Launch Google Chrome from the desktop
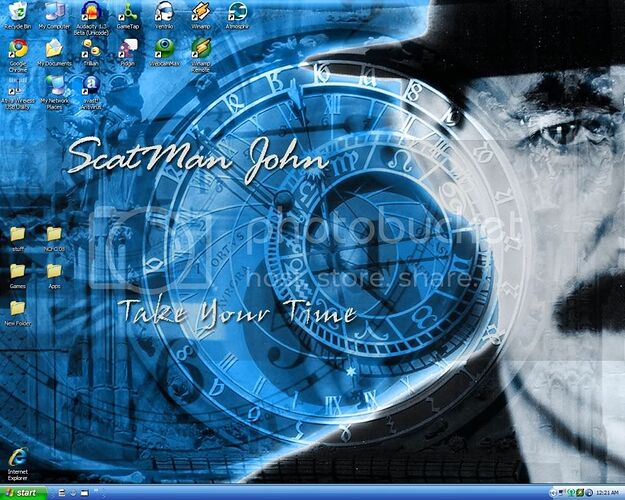This screenshot has height=500, width=625. (17, 49)
